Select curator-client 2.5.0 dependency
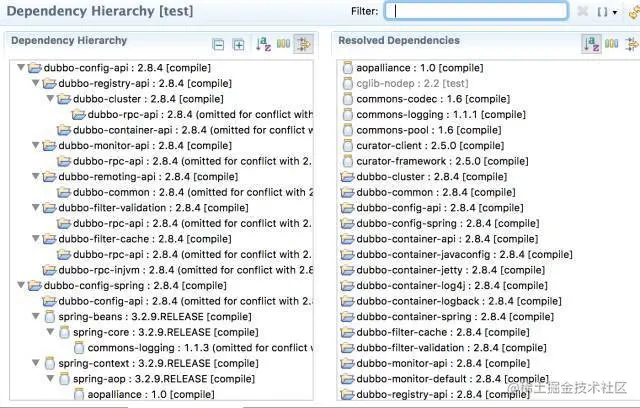This screenshot has height=408, width=640. (x=423, y=146)
